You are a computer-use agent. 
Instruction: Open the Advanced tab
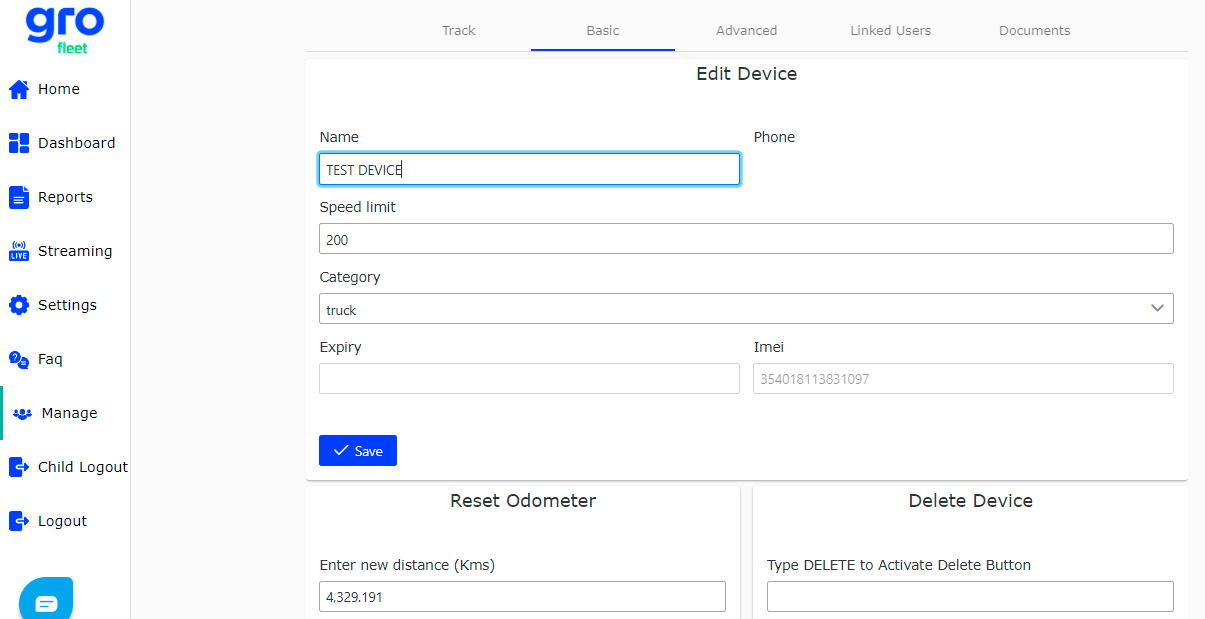(746, 31)
